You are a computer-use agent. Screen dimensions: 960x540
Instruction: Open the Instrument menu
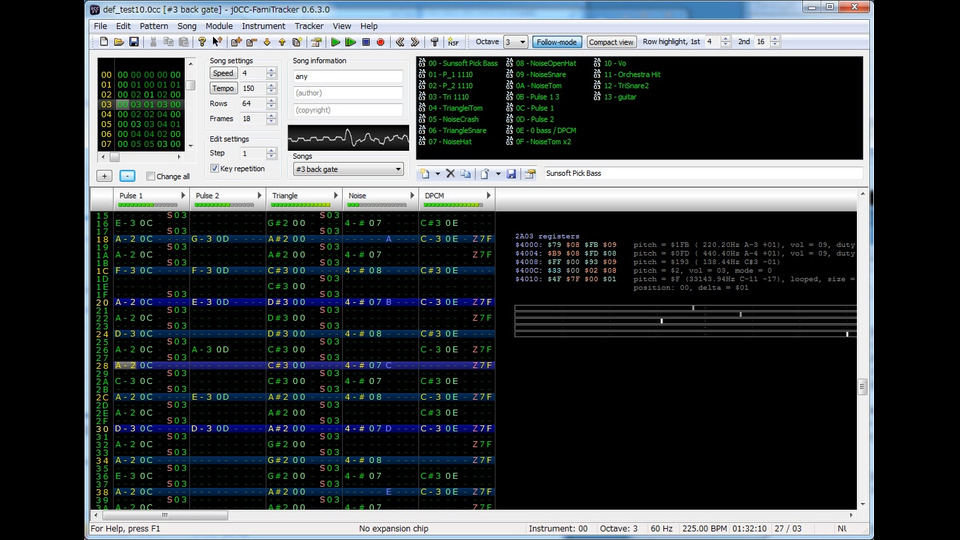coord(263,25)
